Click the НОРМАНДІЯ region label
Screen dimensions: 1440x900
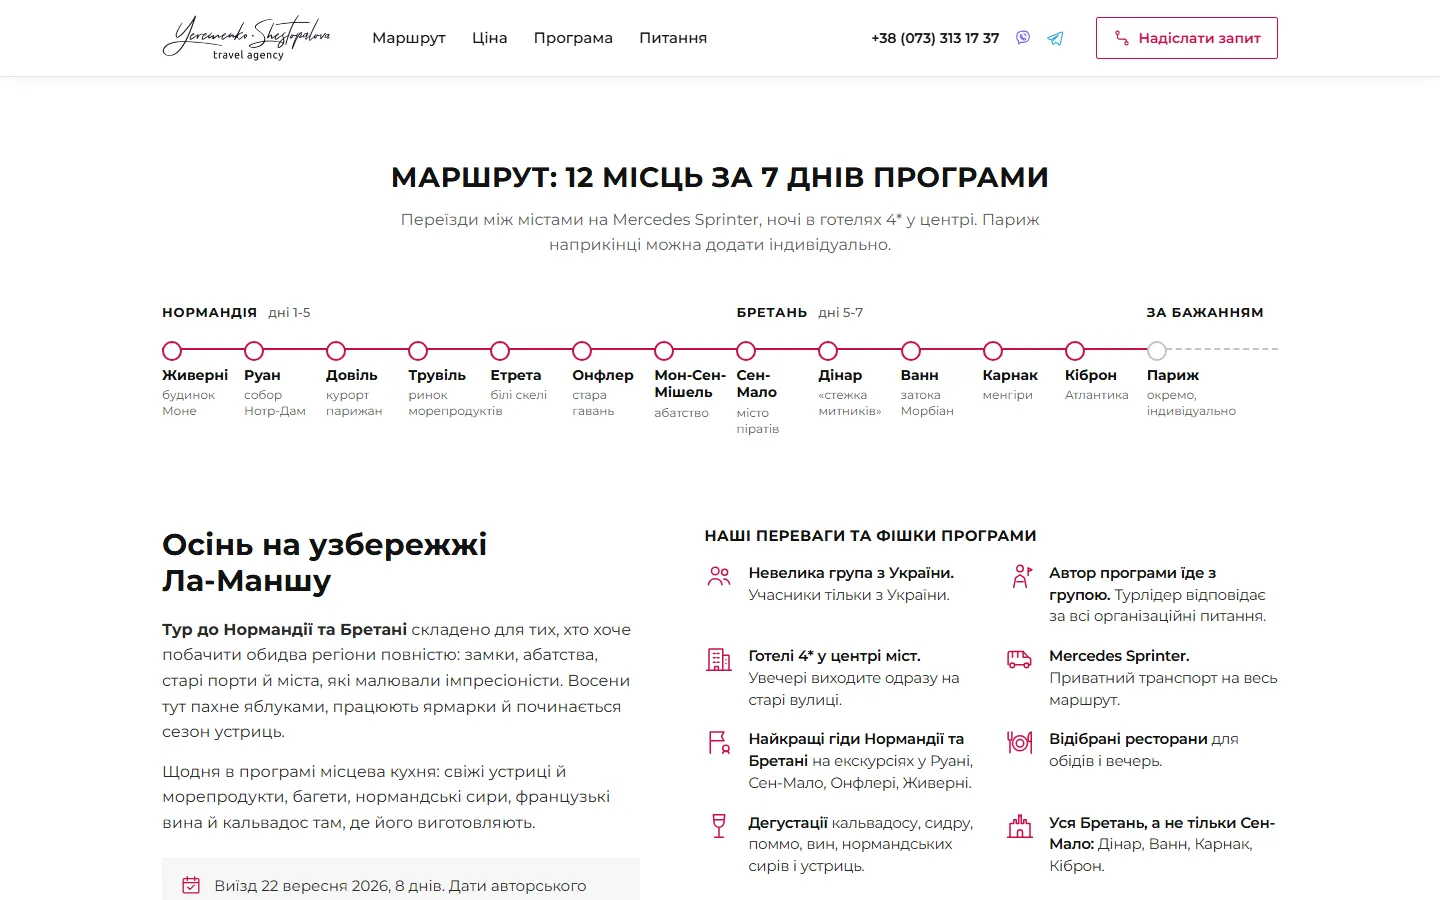210,313
